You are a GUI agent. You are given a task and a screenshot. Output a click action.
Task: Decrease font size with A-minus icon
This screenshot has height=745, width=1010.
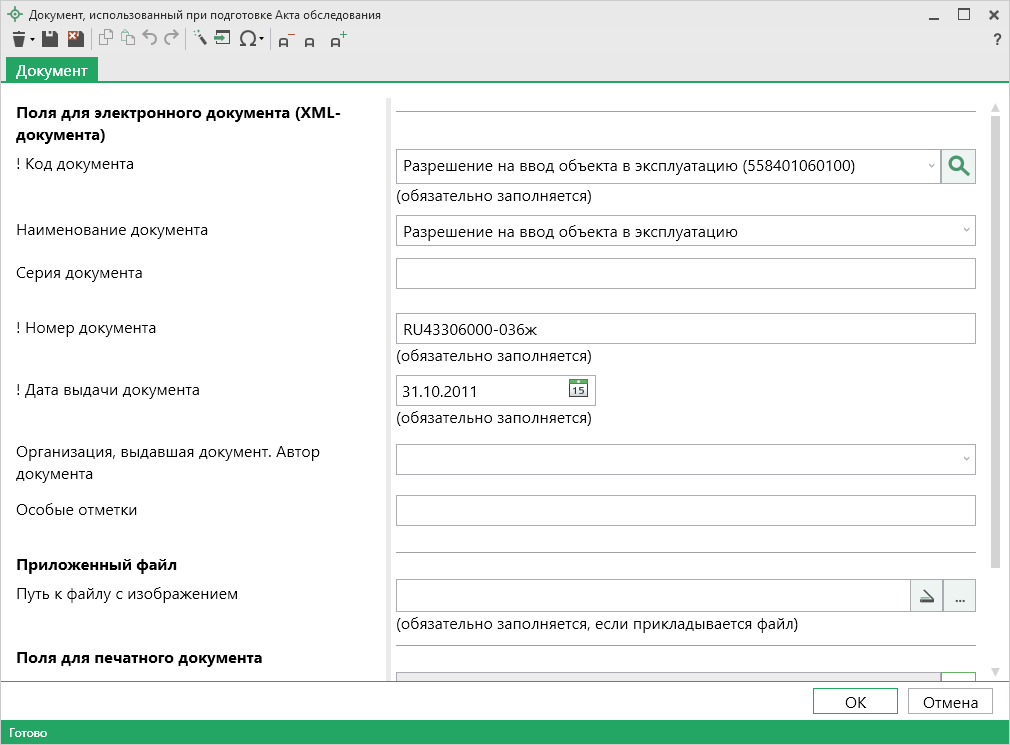(285, 41)
